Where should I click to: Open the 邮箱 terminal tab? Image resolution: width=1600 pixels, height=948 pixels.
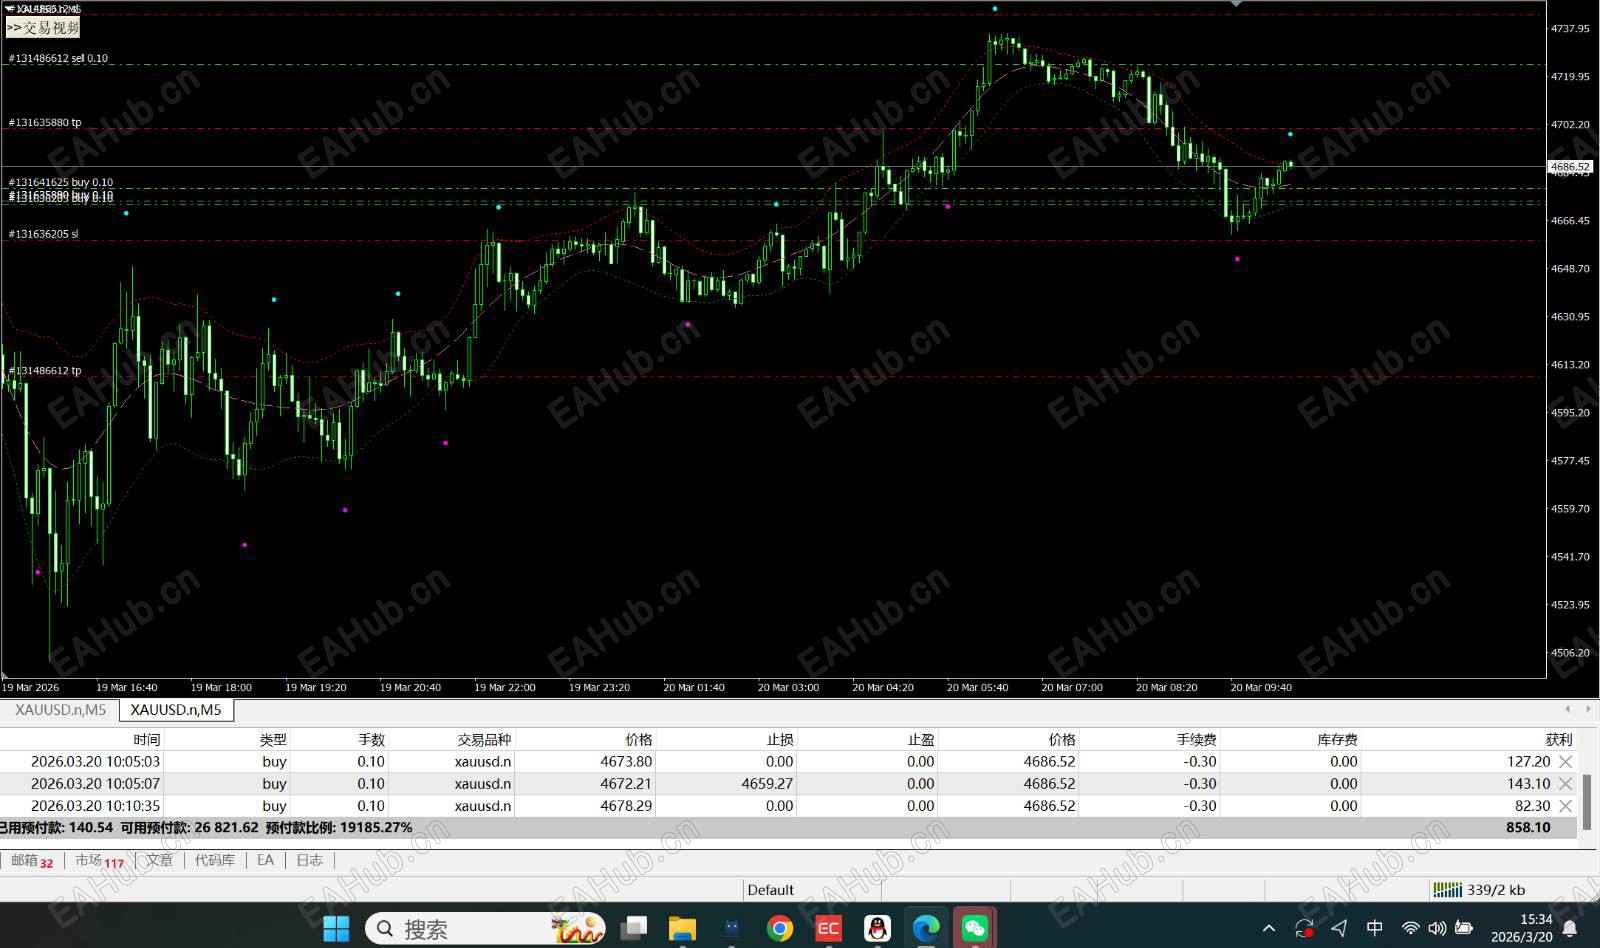point(32,860)
